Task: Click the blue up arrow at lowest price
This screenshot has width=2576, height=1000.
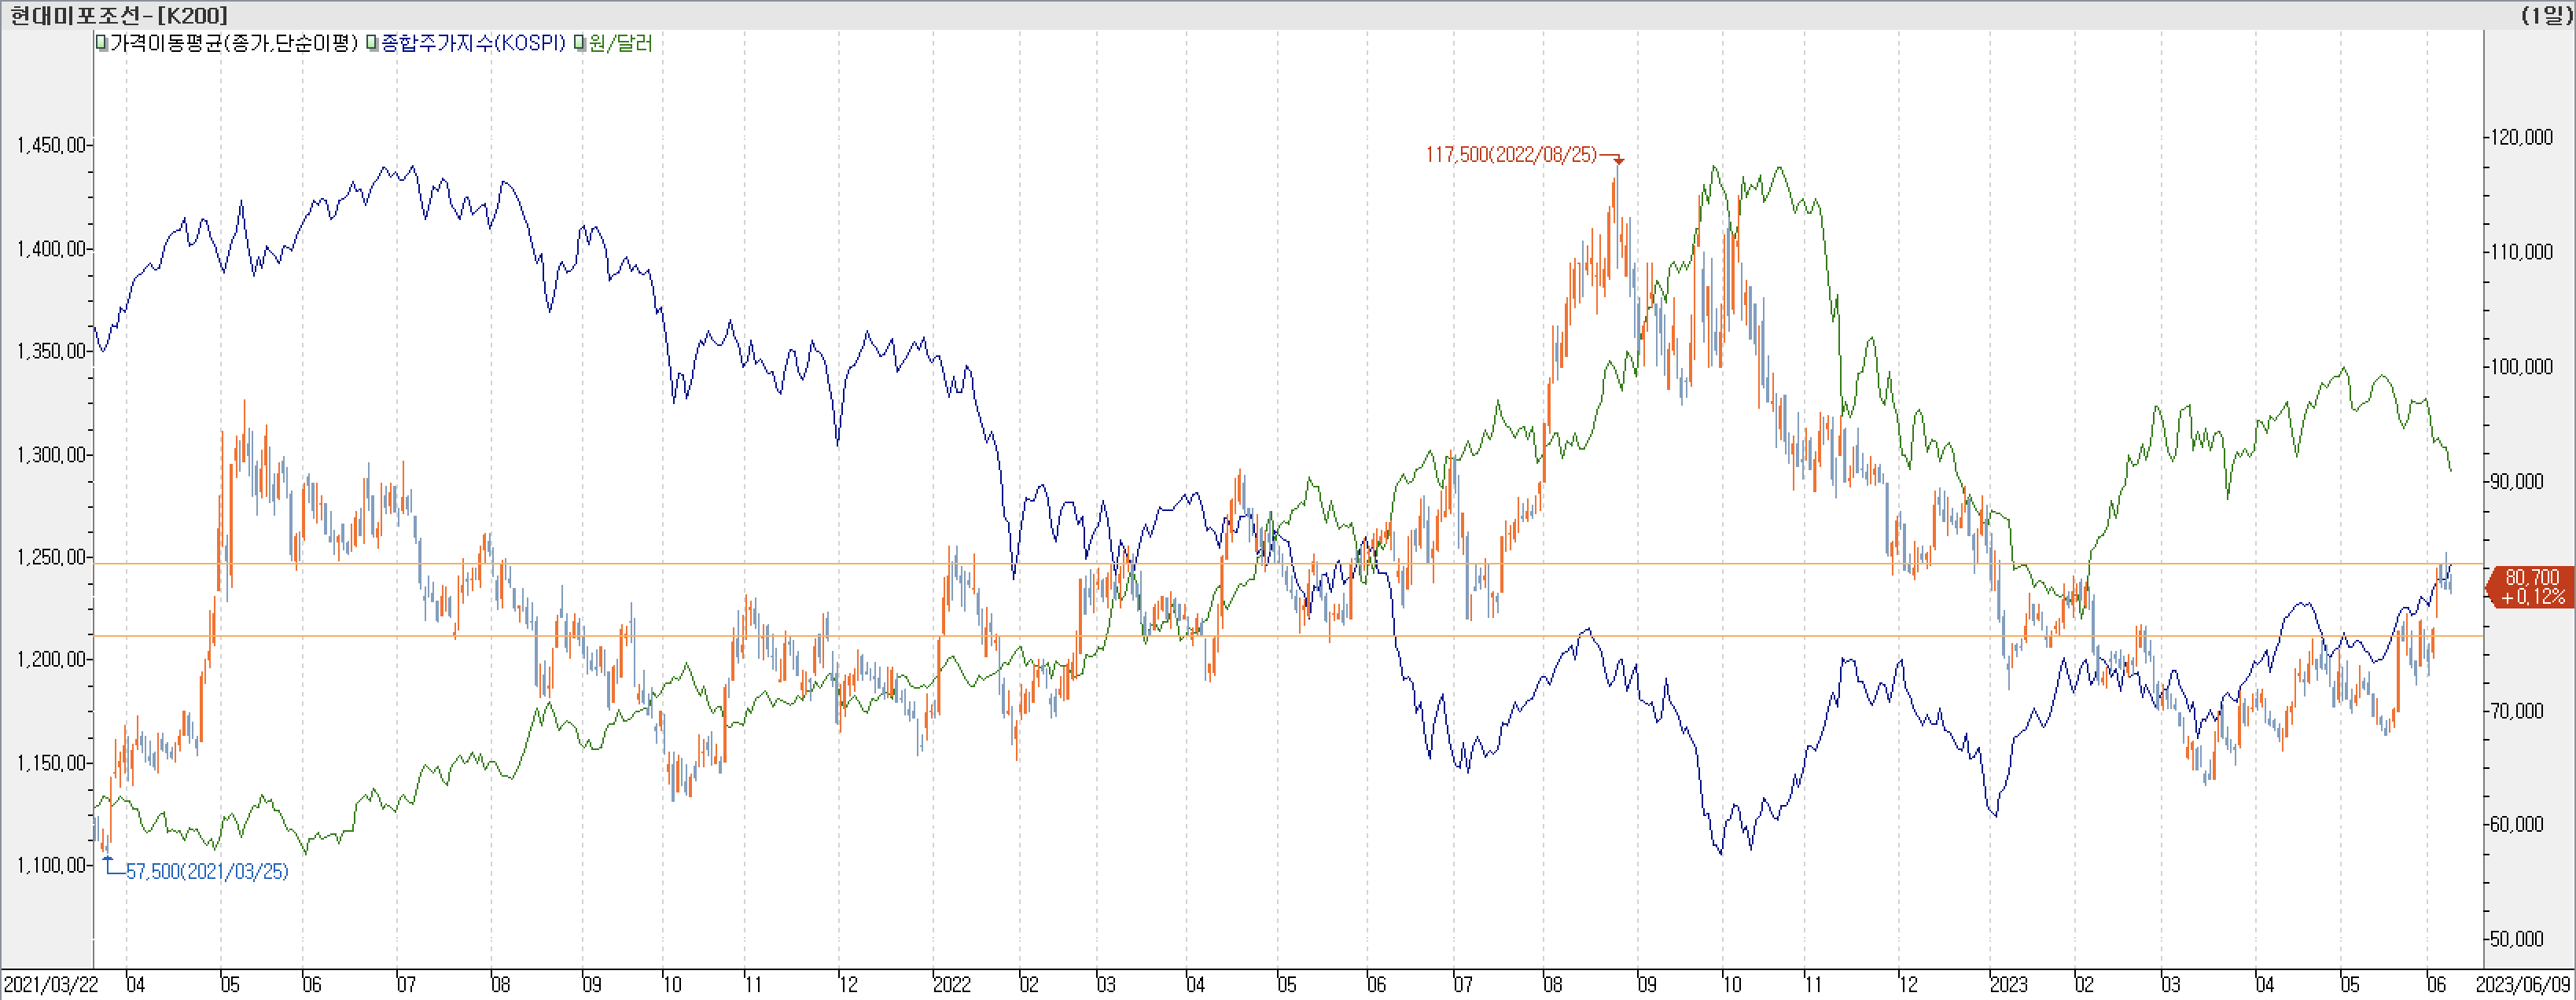Action: 107,858
